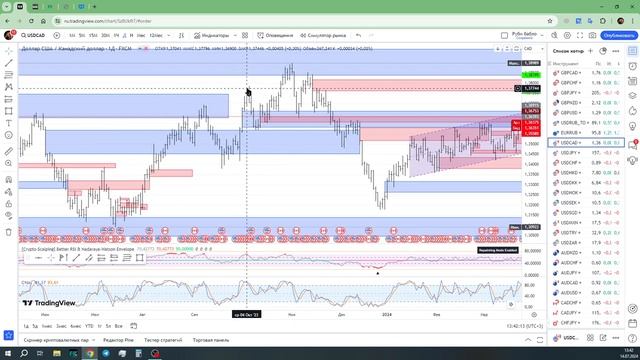Set the Все (all) date range
The width and height of the screenshot is (640, 360).
tap(118, 326)
